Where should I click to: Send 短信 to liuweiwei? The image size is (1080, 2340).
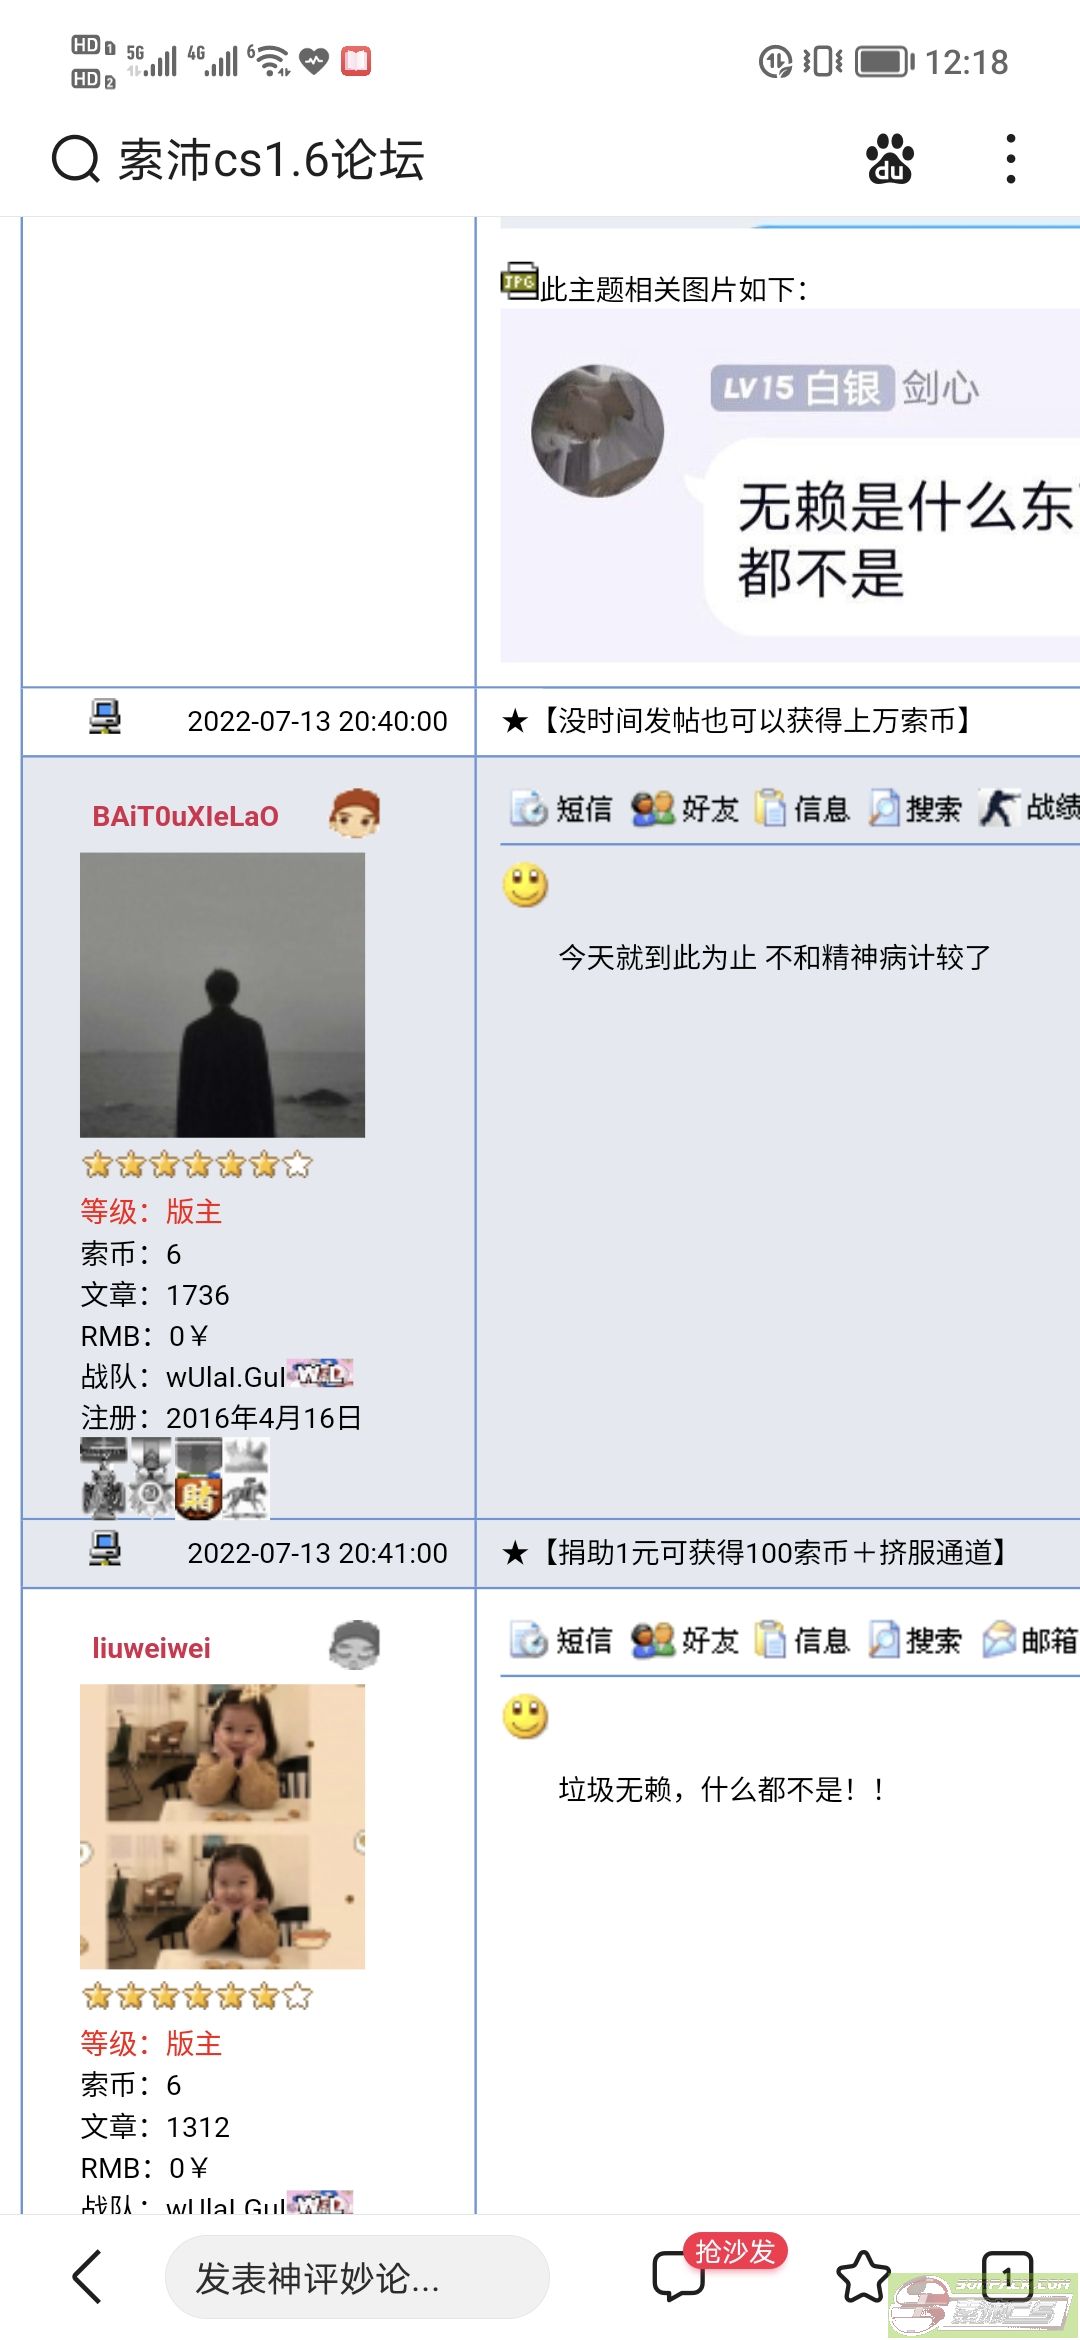point(560,1639)
